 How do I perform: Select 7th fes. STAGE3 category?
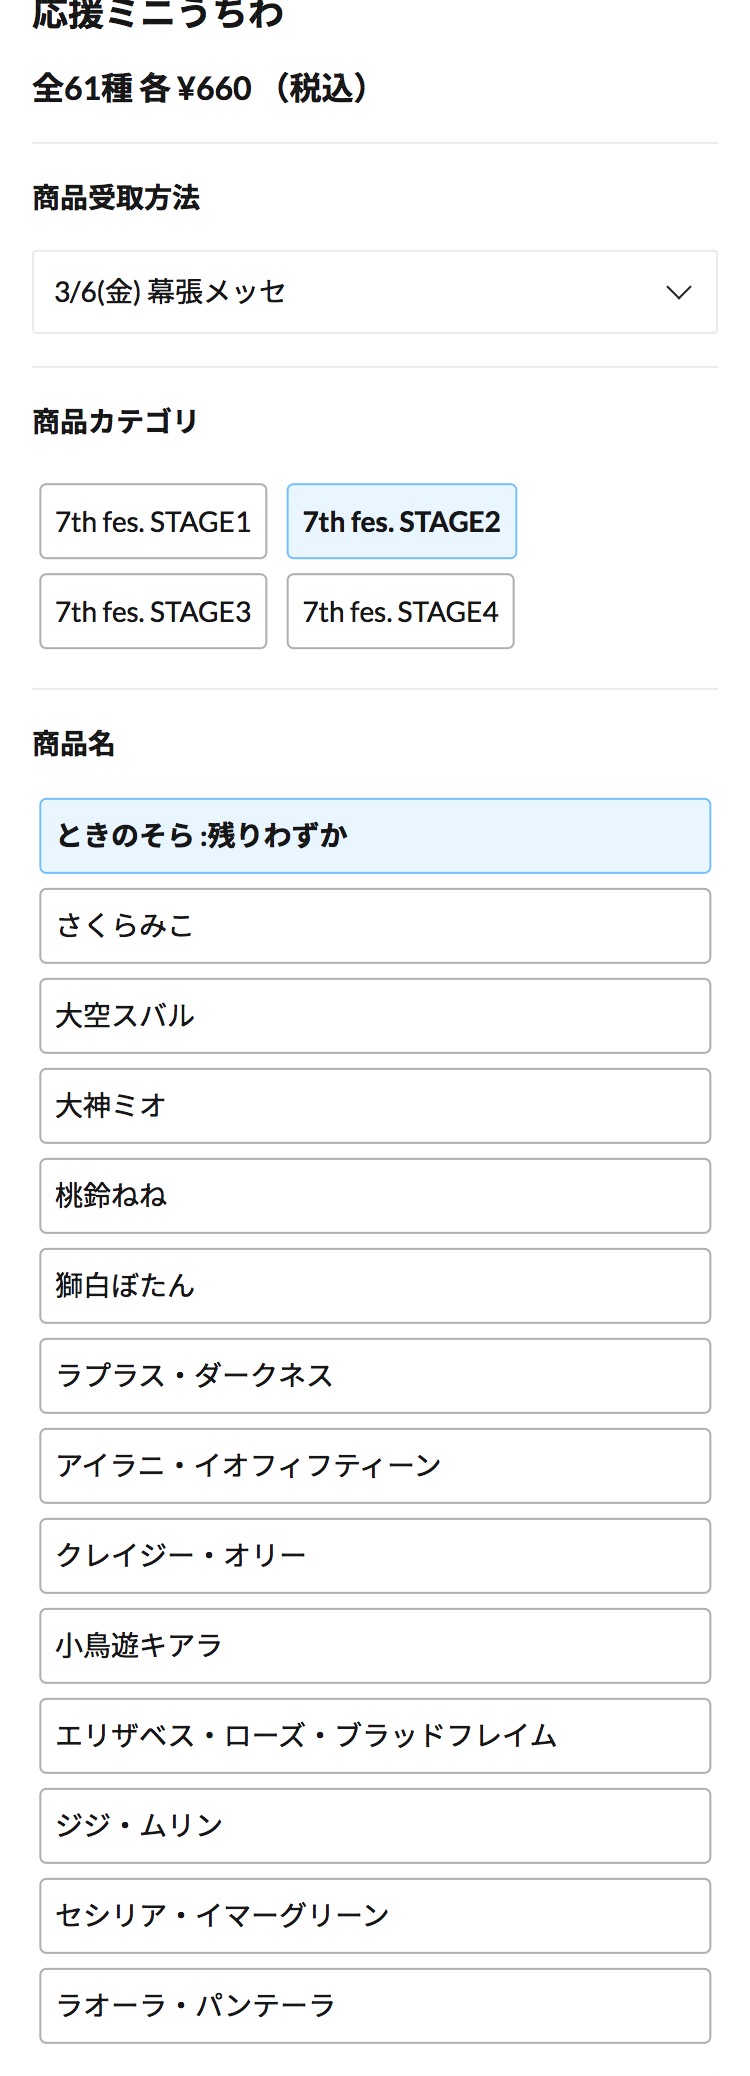153,611
